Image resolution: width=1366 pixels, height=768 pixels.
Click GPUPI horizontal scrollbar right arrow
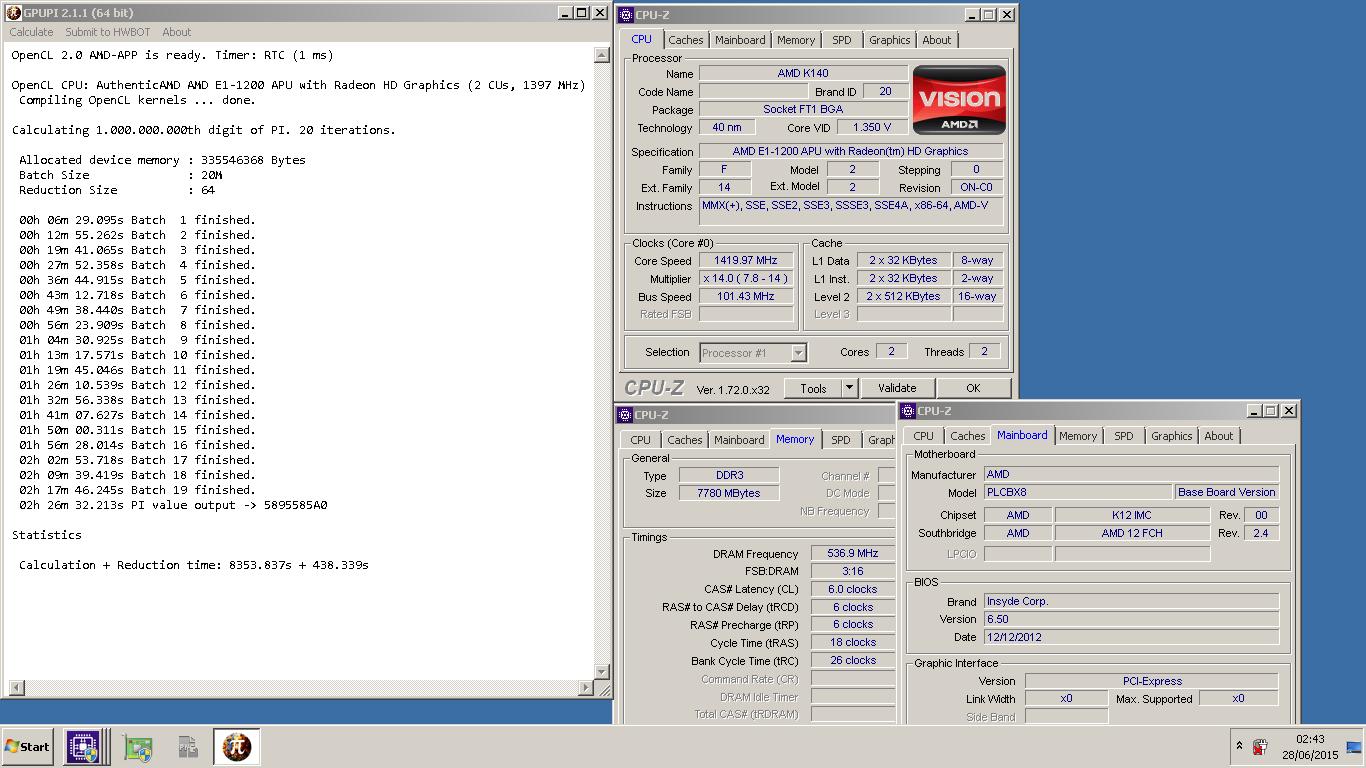(x=586, y=688)
